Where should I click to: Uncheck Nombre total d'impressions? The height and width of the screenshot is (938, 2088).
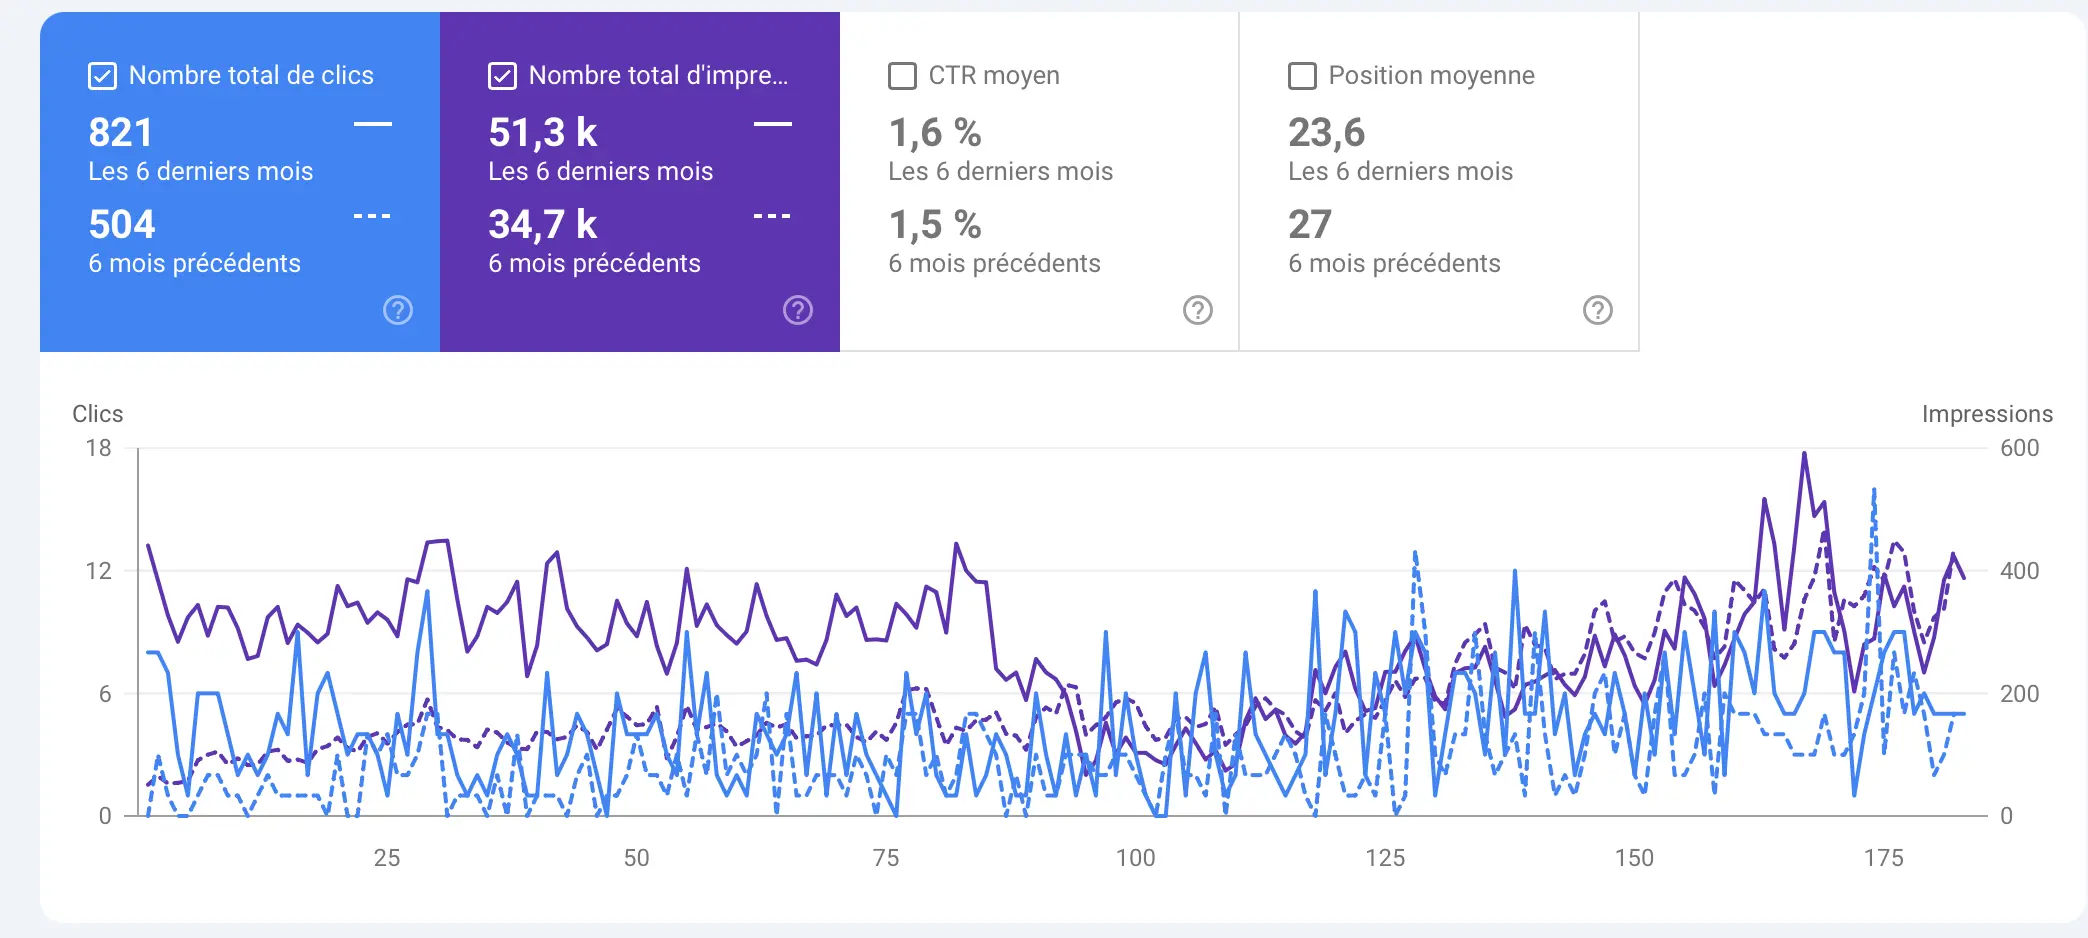pos(501,74)
